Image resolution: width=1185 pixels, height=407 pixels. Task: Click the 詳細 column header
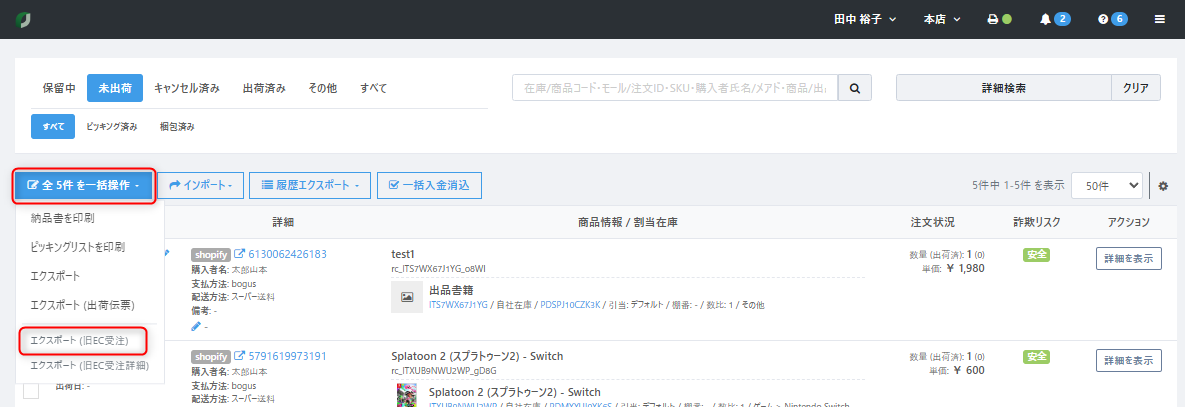click(x=283, y=222)
